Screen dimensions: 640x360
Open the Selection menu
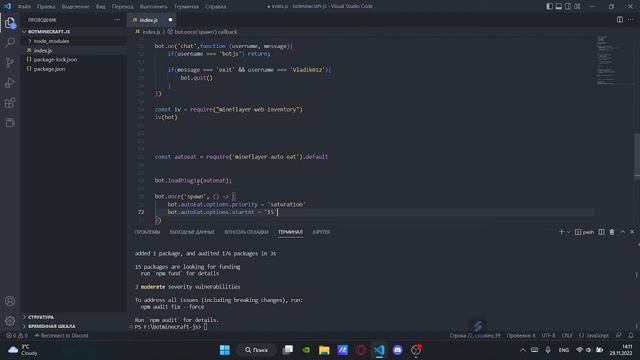76,7
